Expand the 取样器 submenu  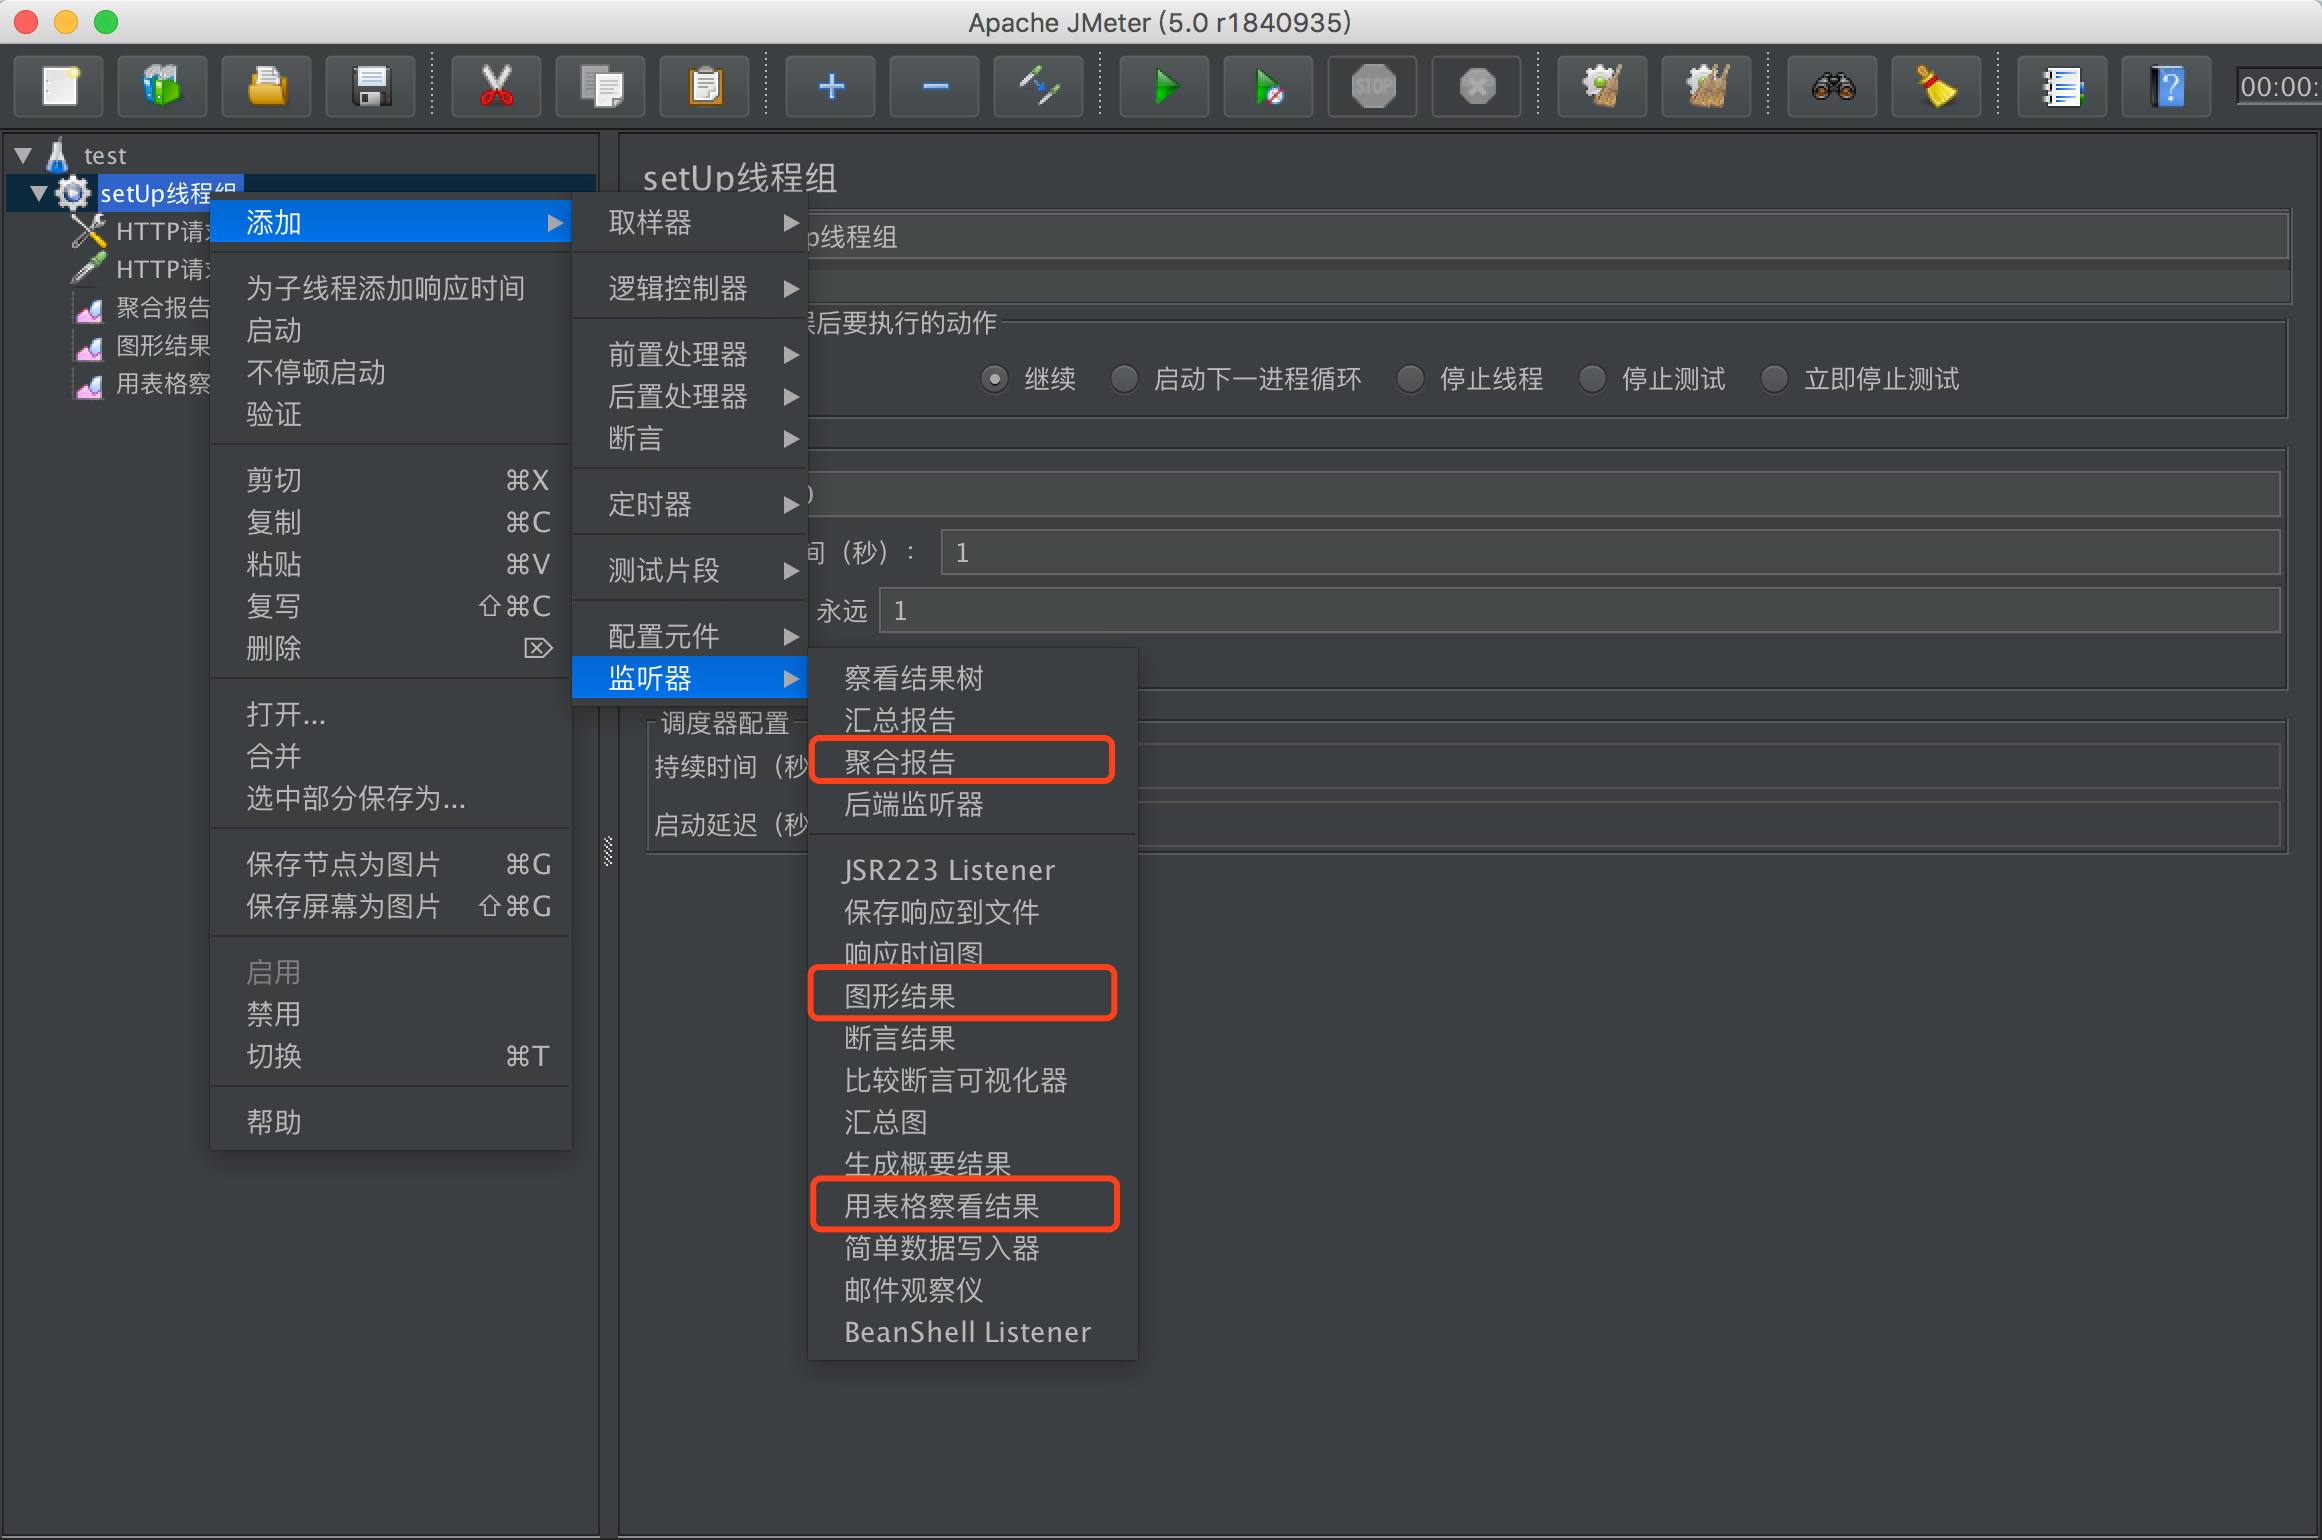coord(690,222)
